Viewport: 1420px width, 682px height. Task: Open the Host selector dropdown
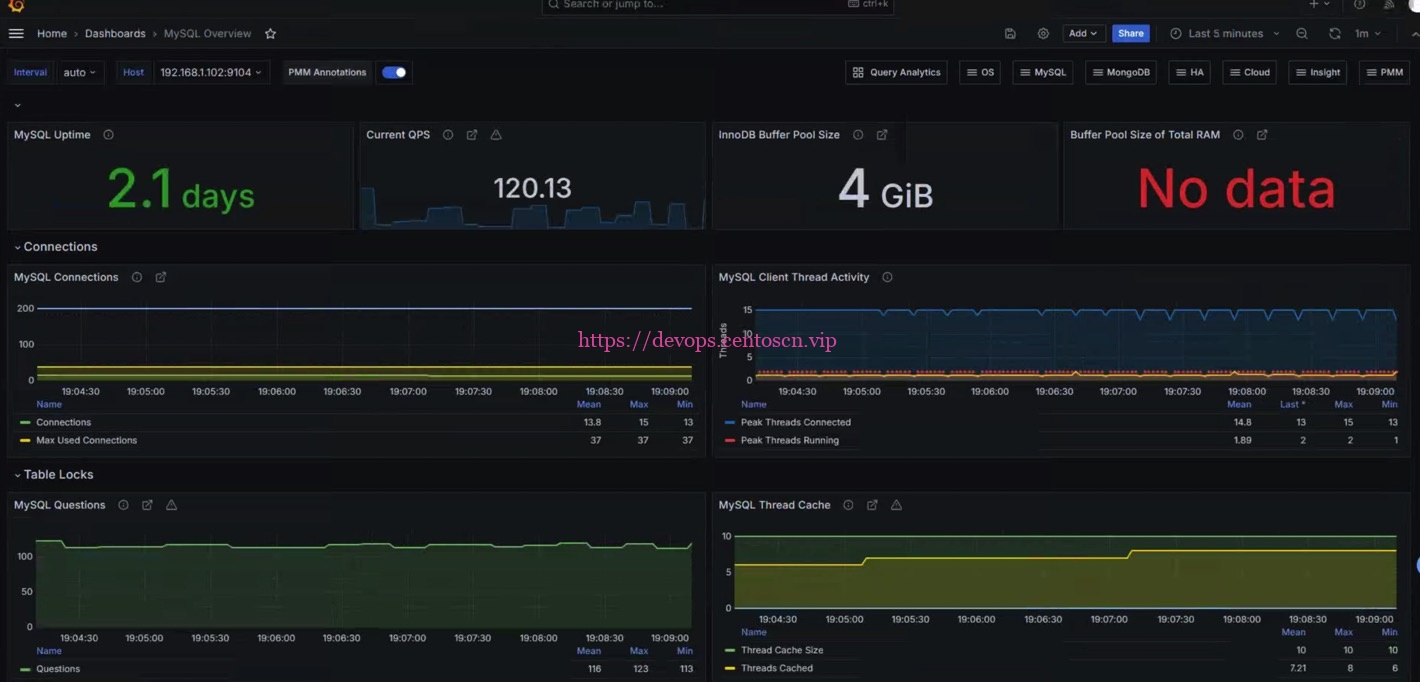211,72
